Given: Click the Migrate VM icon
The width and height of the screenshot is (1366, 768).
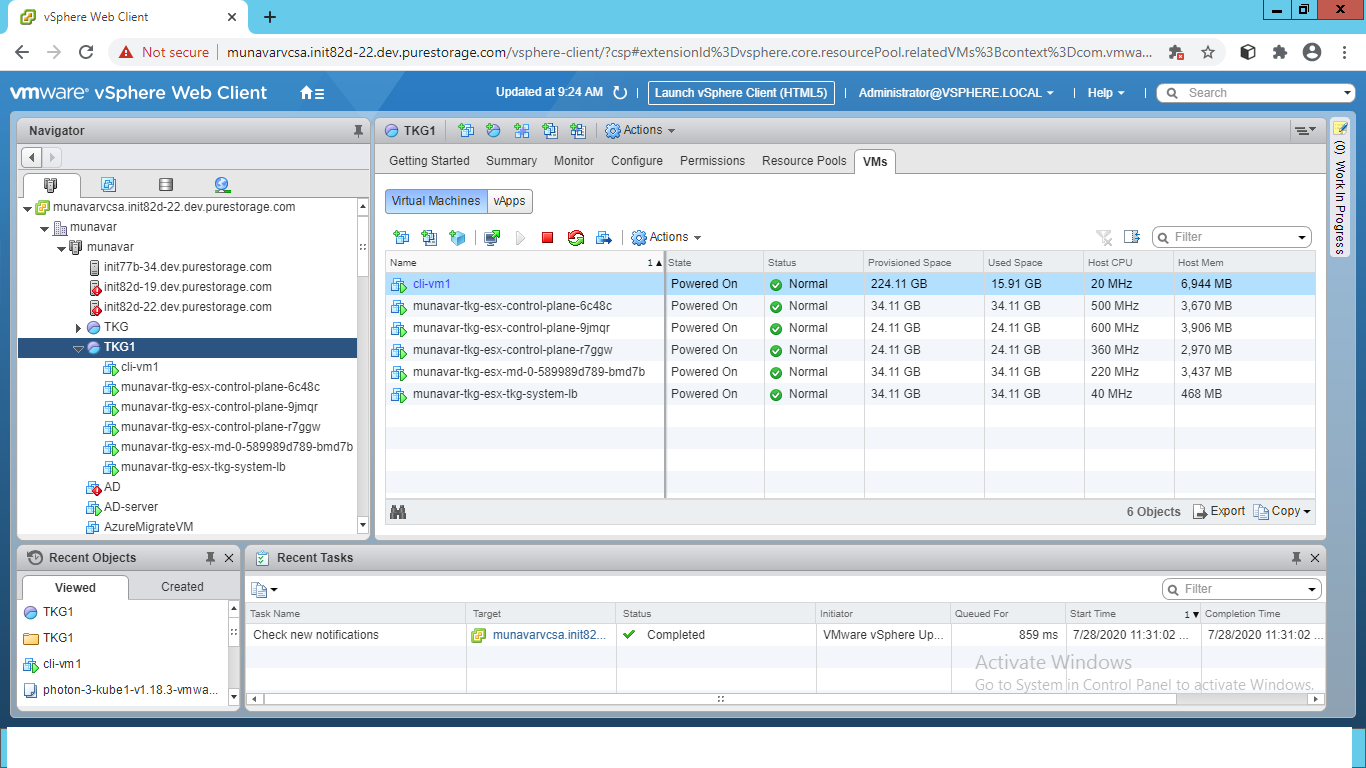Looking at the screenshot, I should pyautogui.click(x=603, y=238).
